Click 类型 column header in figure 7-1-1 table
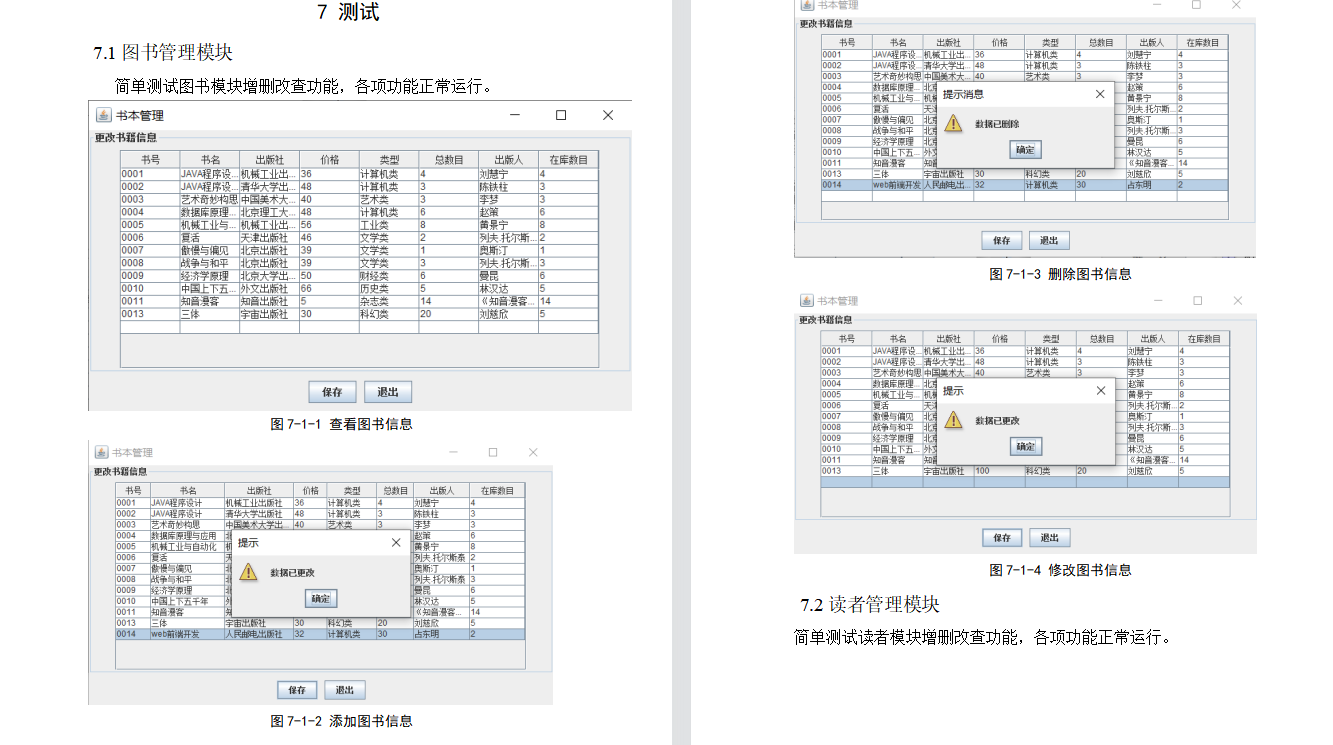1333x745 pixels. [x=389, y=159]
